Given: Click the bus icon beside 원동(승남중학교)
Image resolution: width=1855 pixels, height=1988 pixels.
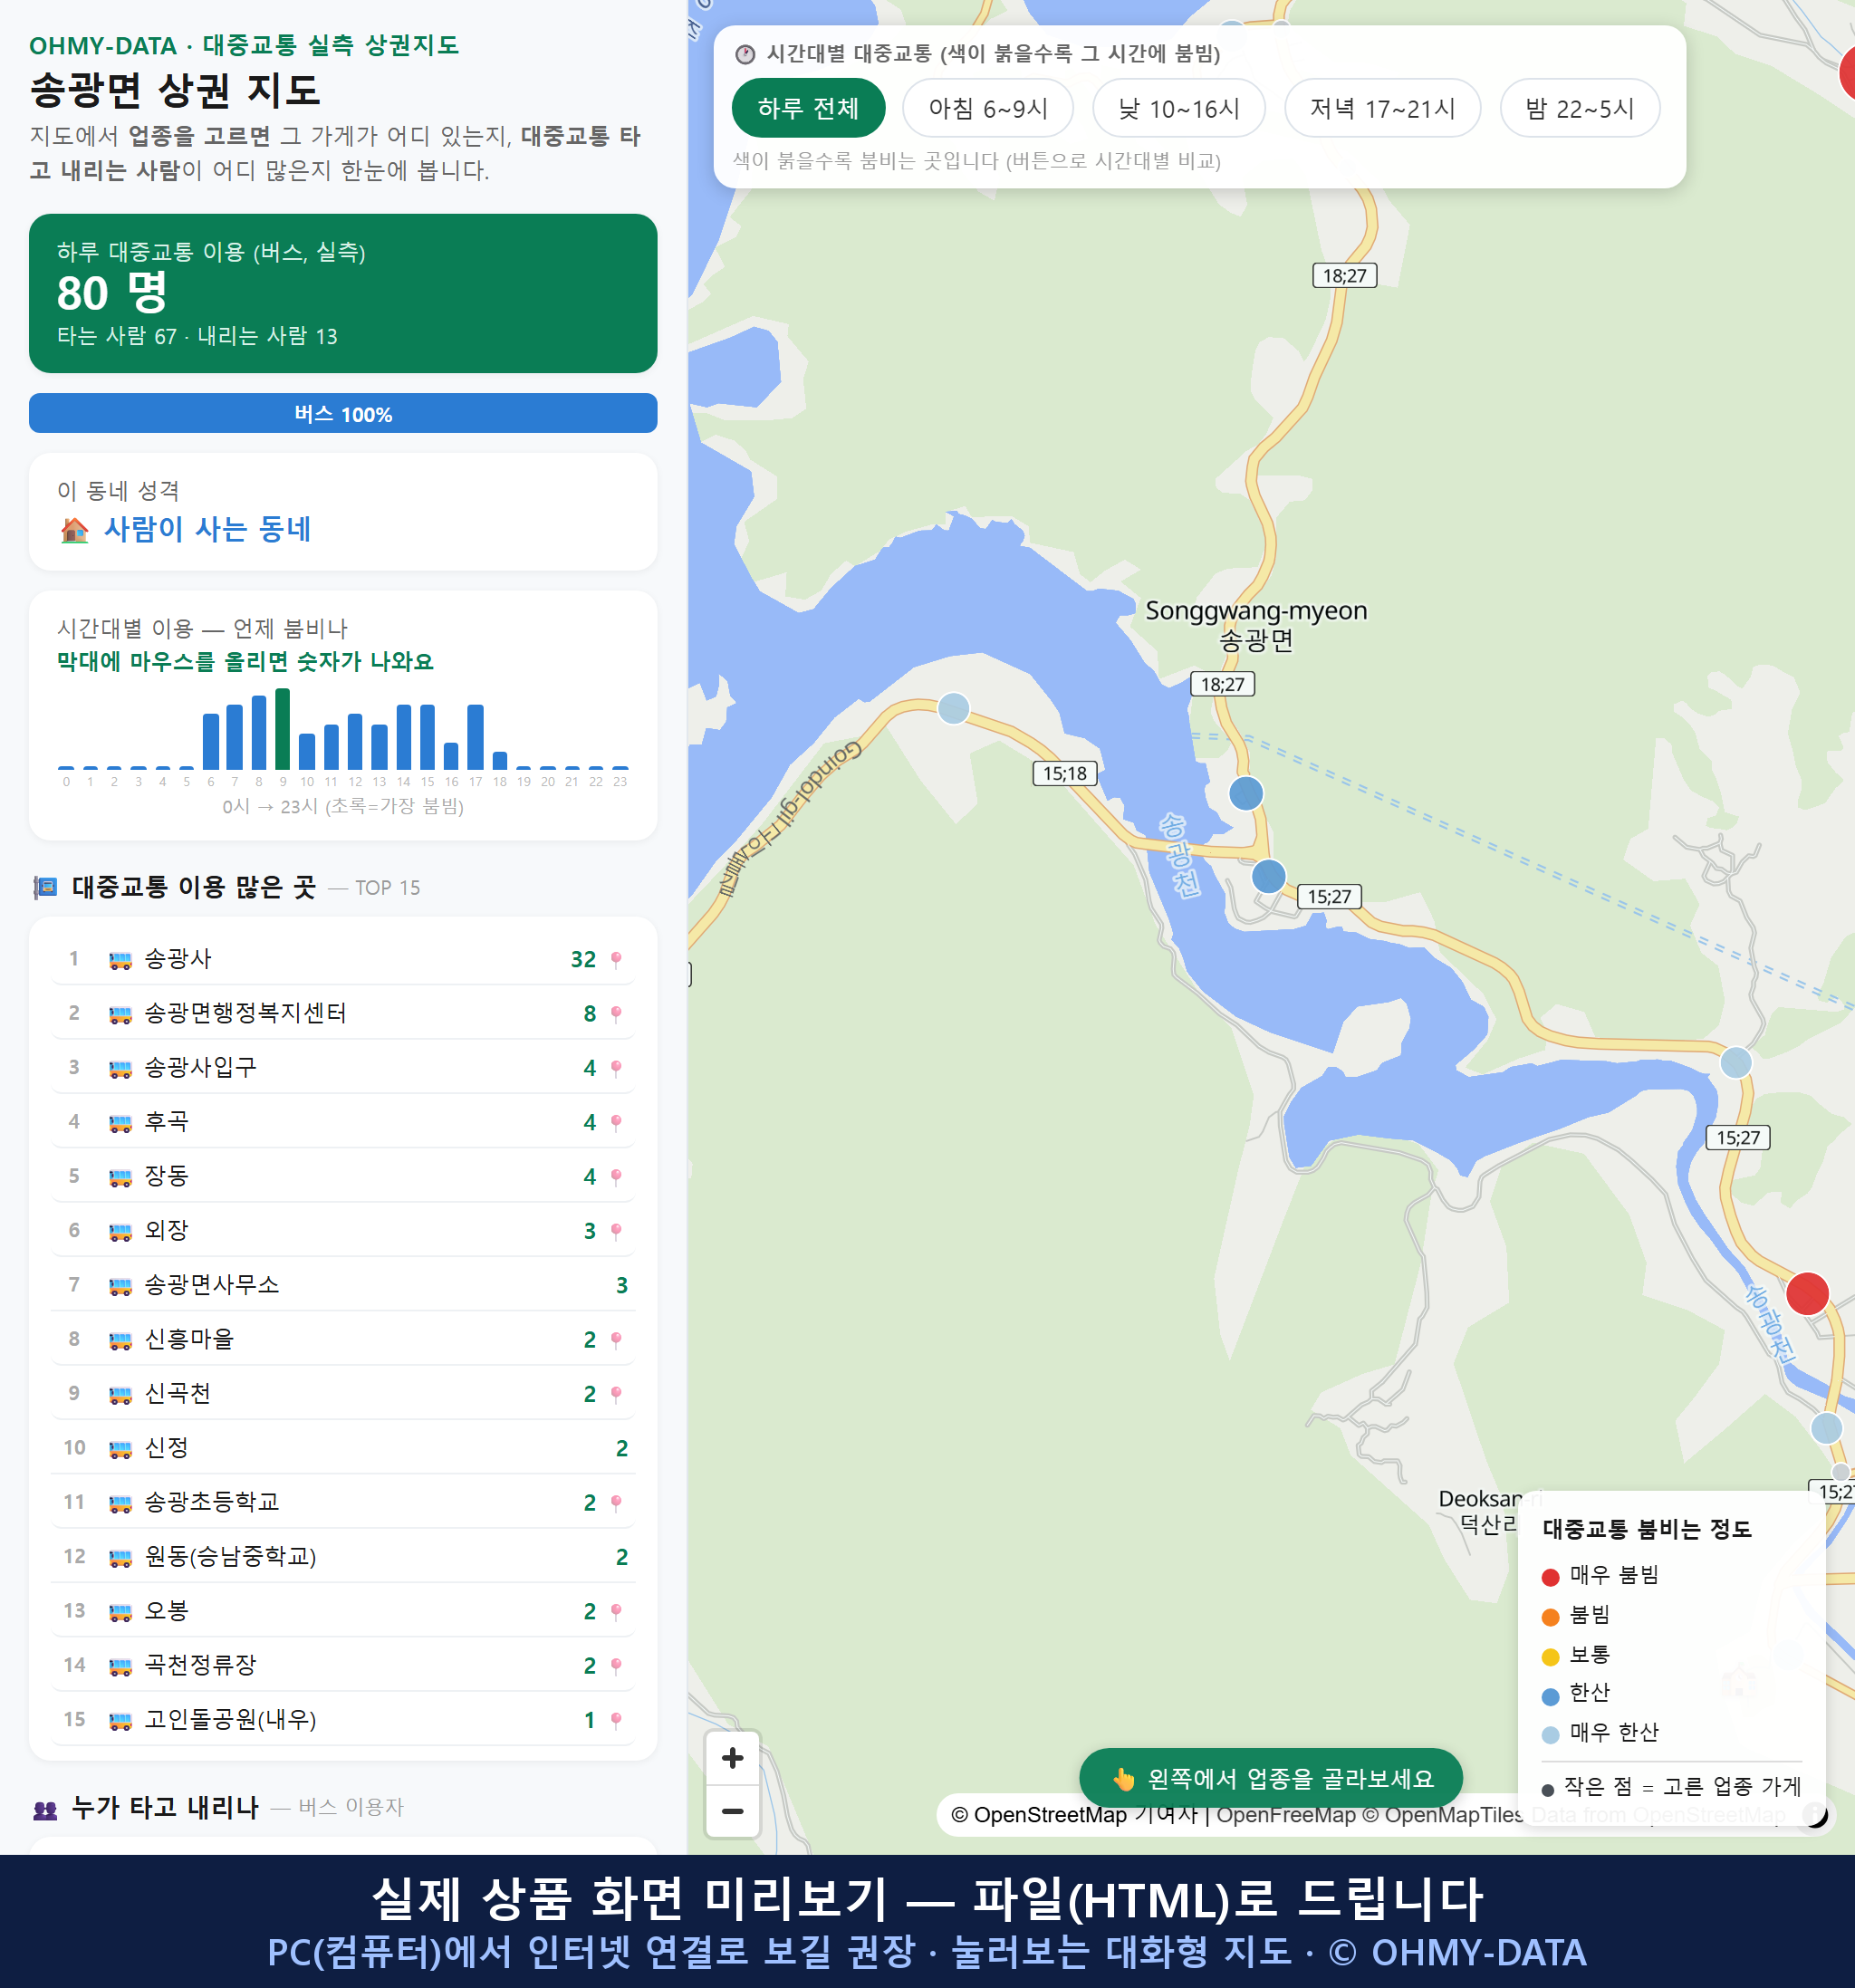Looking at the screenshot, I should point(120,1558).
